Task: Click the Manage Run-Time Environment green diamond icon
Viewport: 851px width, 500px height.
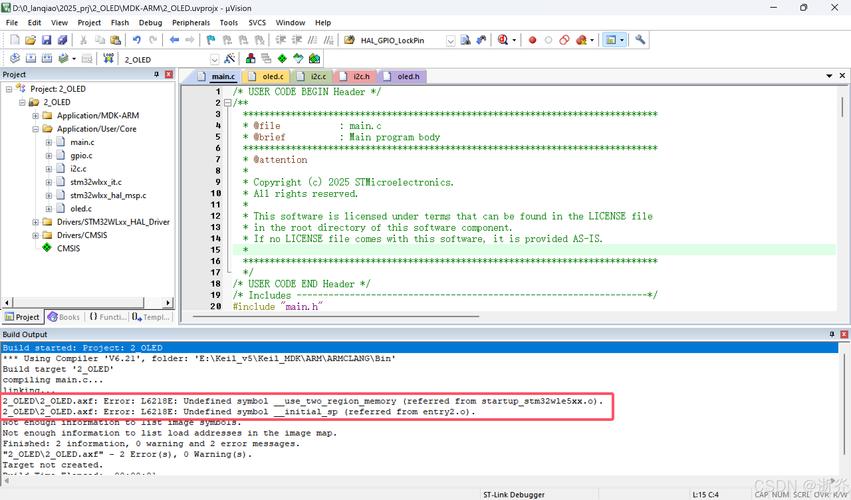Action: point(282,59)
